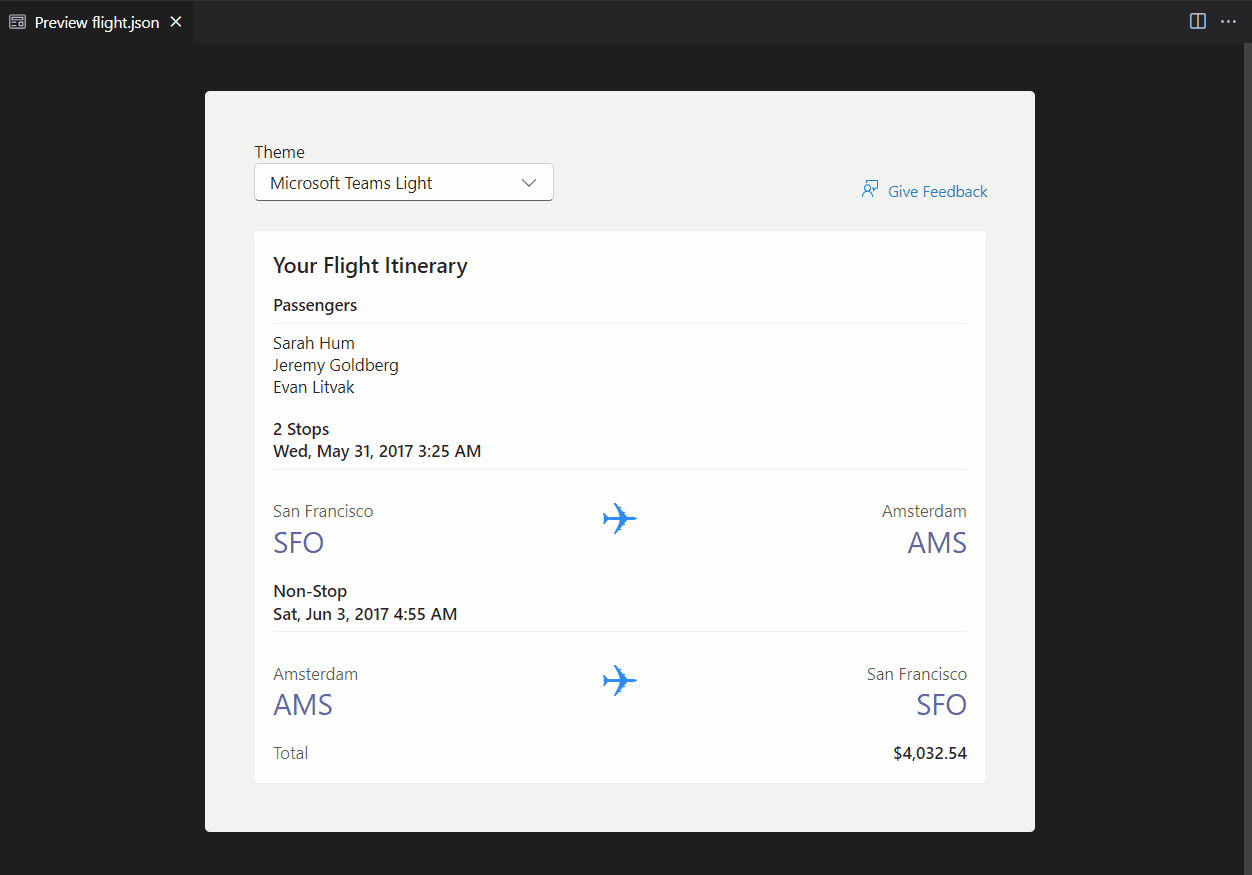Image resolution: width=1252 pixels, height=875 pixels.
Task: Close the Preview flight.json tab
Action: (x=176, y=22)
